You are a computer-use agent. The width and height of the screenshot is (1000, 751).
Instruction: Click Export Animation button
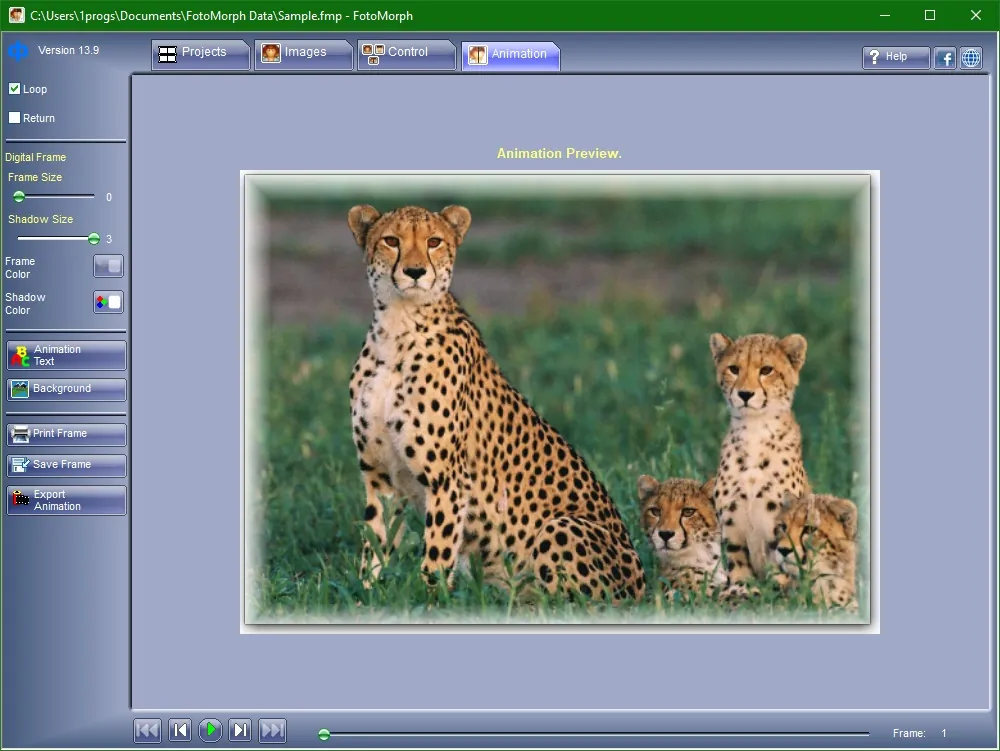(66, 500)
